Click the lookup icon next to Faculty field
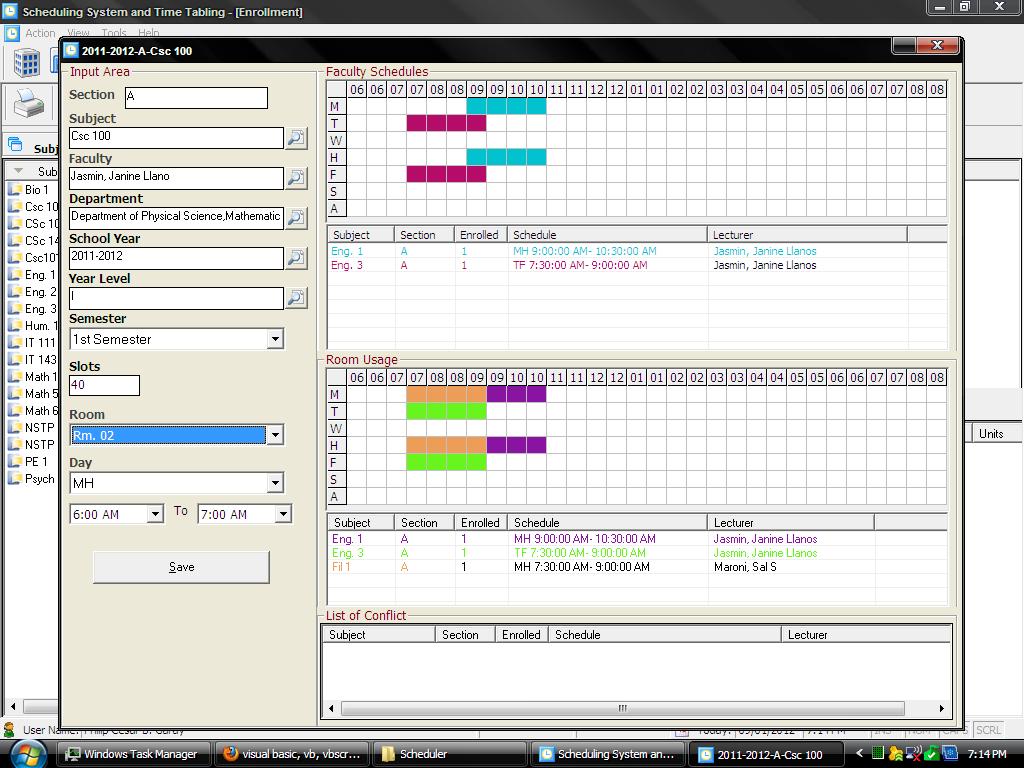Screen dimensions: 1024x768 point(296,178)
